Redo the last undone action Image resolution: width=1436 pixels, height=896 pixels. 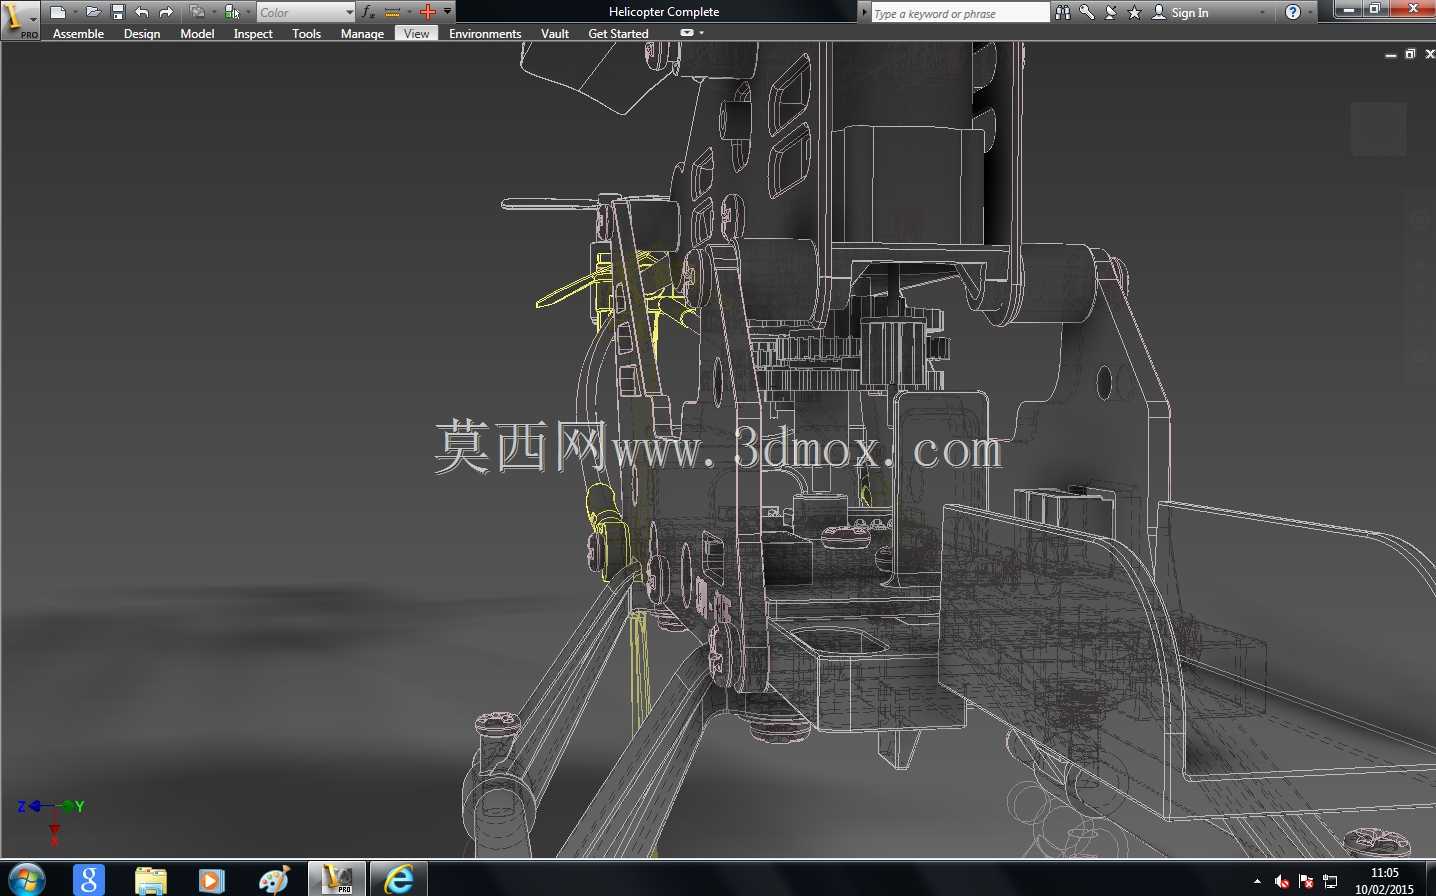click(166, 12)
